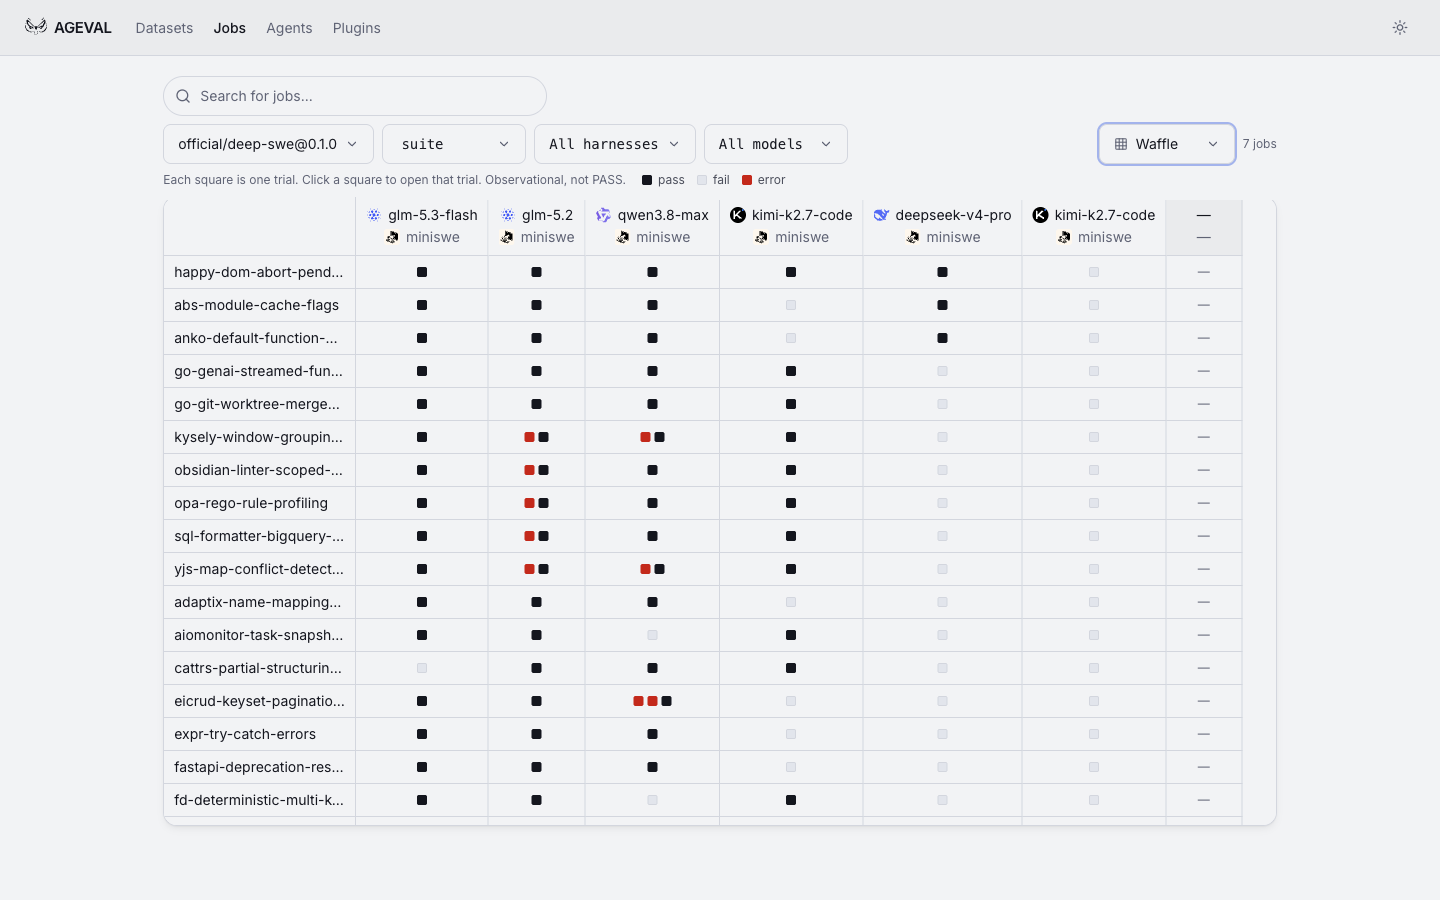Click the black pass legend swatch
The image size is (1440, 900).
647,180
